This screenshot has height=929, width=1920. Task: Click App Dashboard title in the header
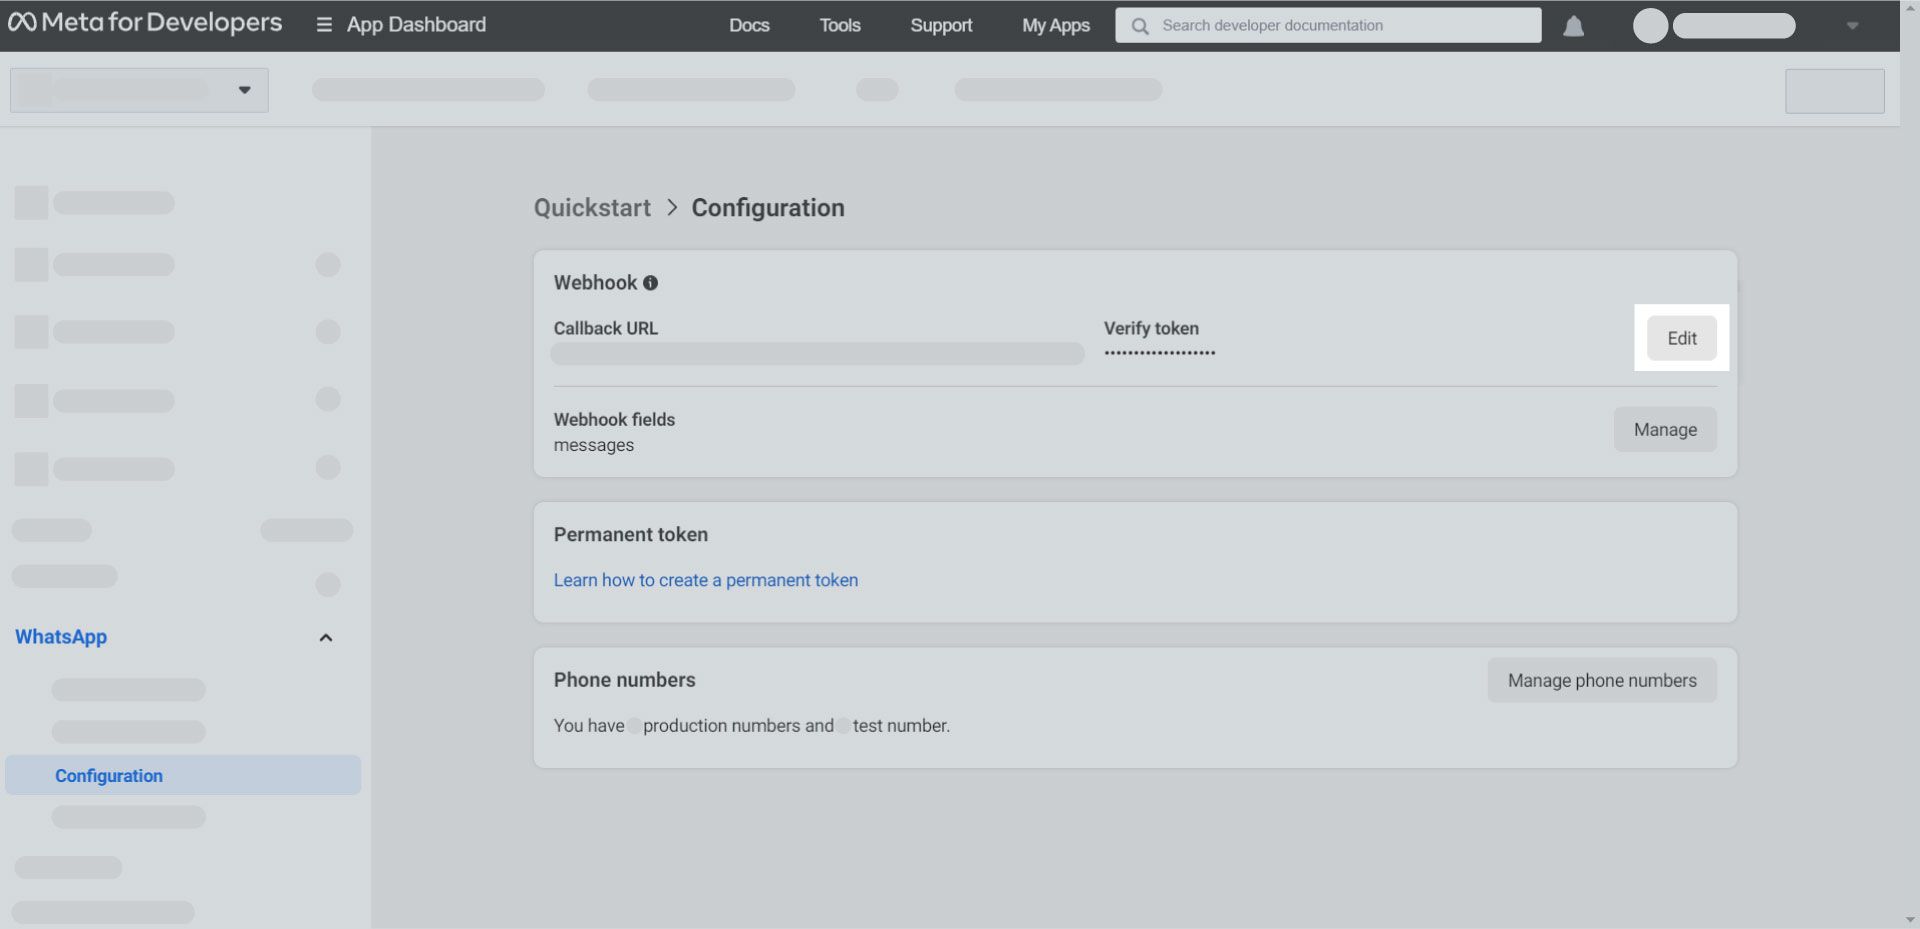(416, 25)
